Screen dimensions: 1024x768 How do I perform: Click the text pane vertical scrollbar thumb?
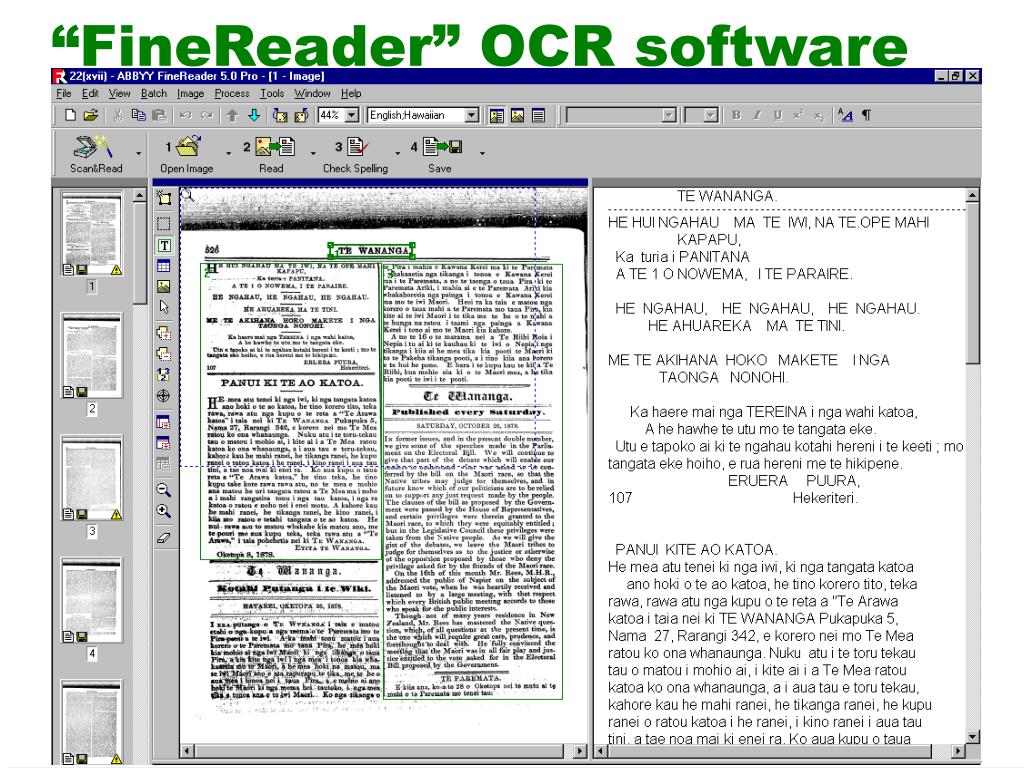972,283
